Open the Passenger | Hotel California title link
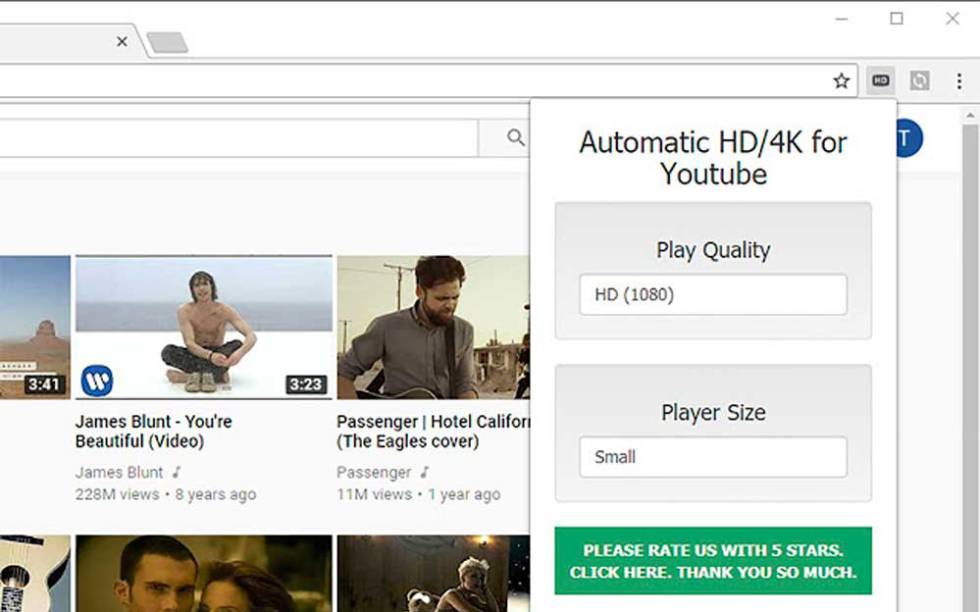 433,431
